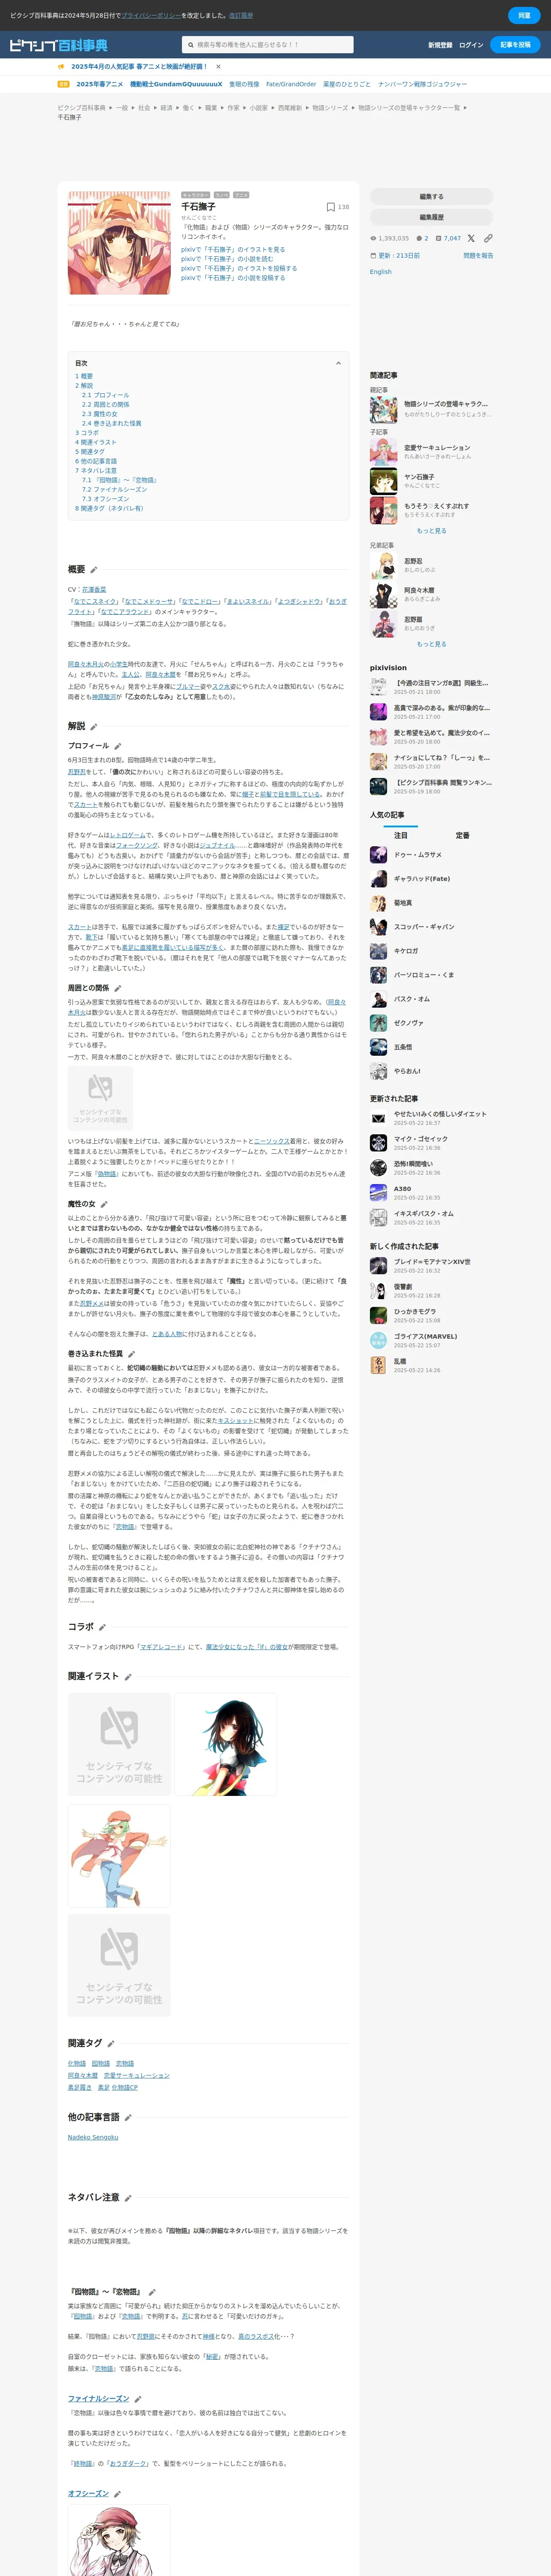Switch to the English article version
The image size is (551, 2576).
tap(381, 272)
